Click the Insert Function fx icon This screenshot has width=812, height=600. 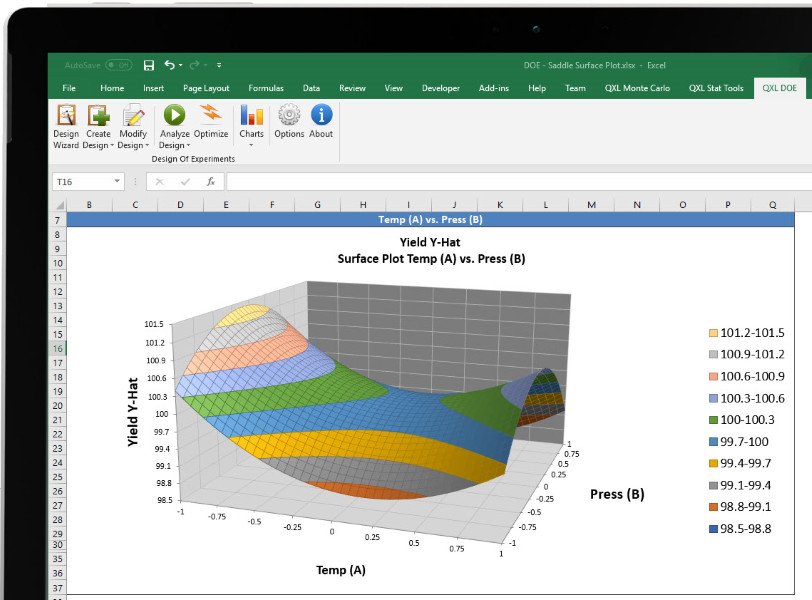[x=211, y=182]
